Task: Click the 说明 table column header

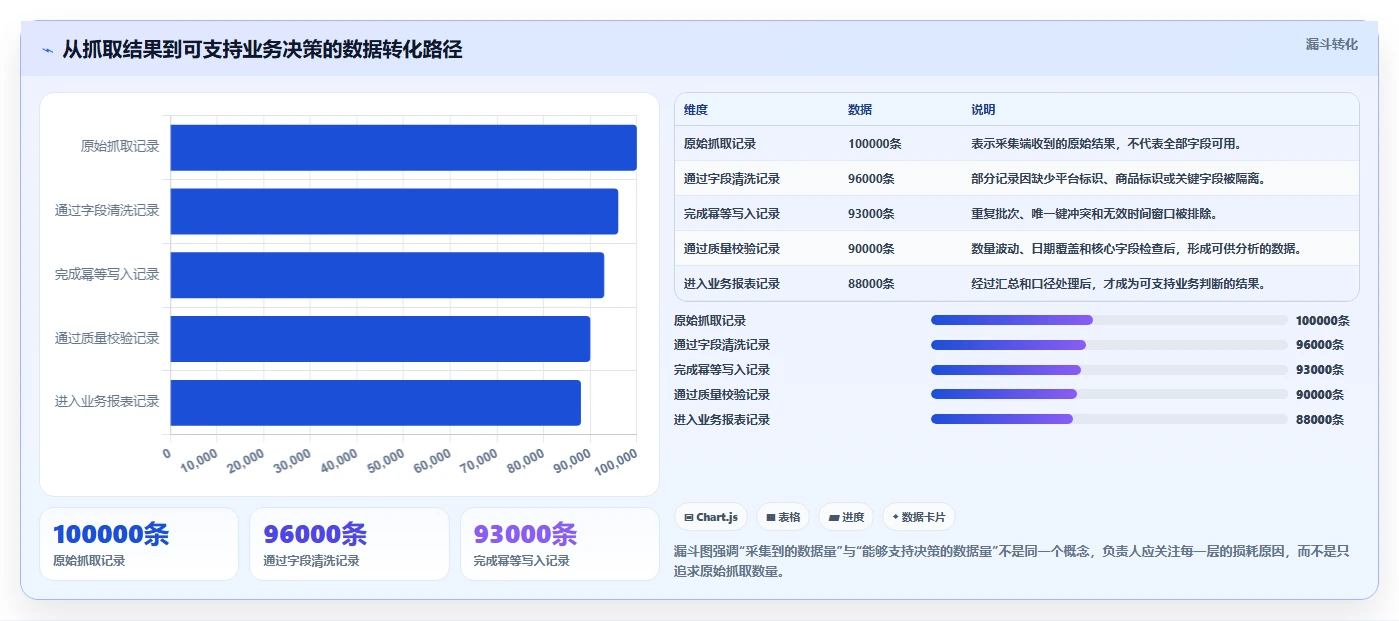Action: [x=983, y=110]
